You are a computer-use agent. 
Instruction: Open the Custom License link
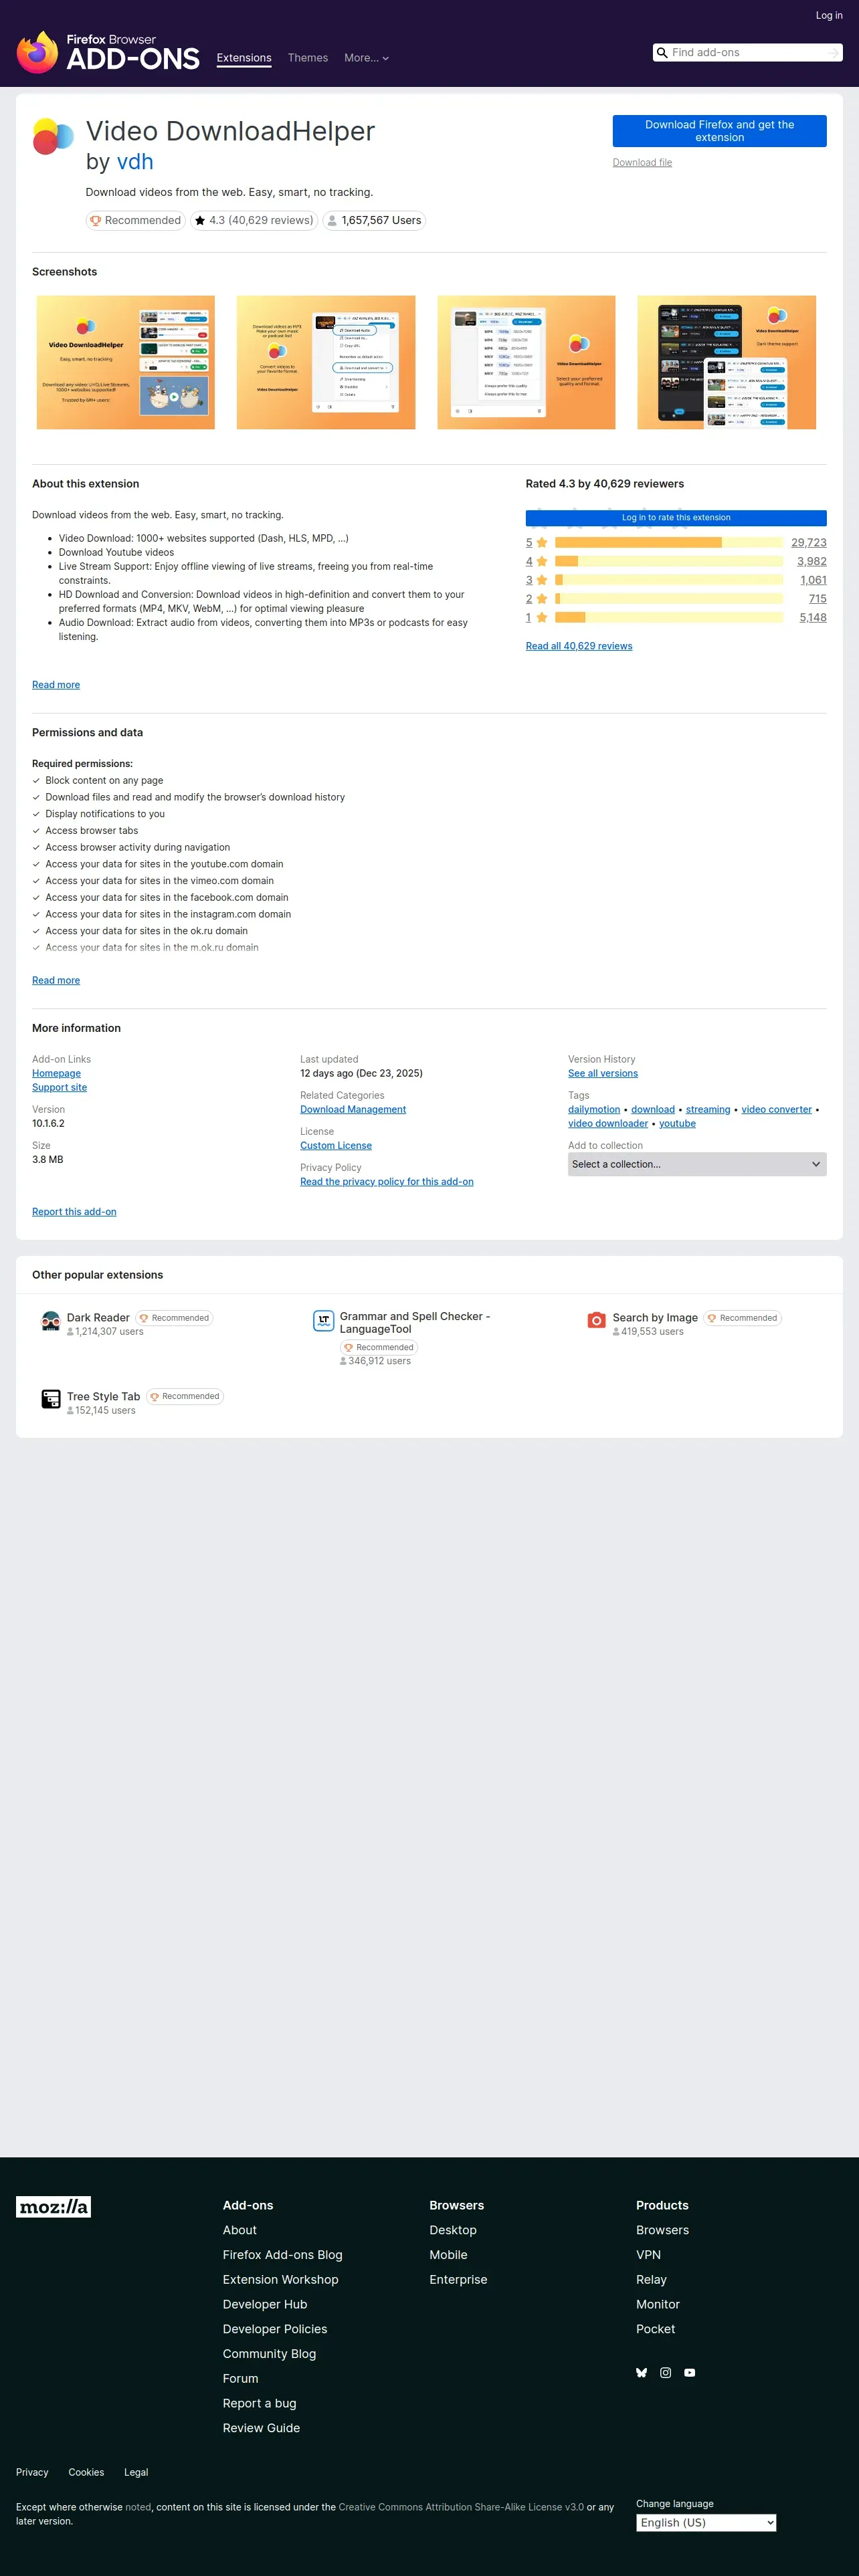point(336,1146)
